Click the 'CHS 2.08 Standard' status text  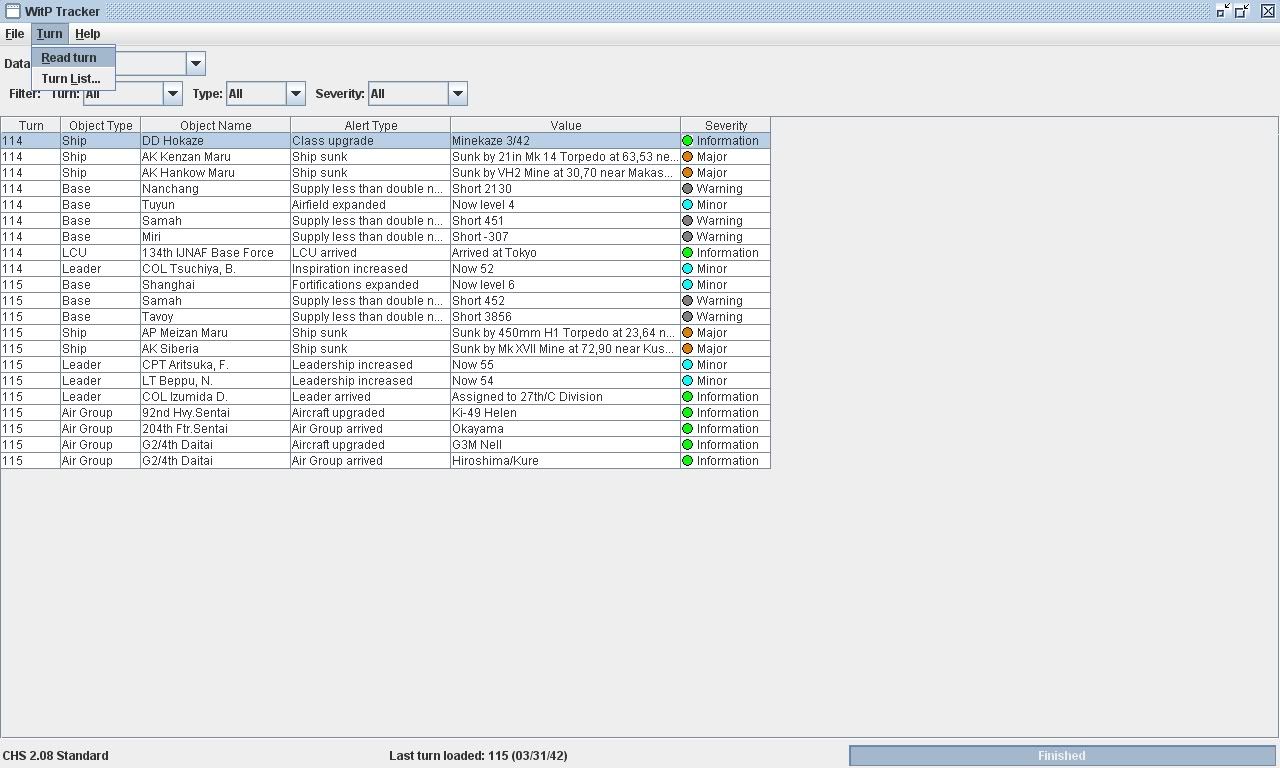(56, 756)
